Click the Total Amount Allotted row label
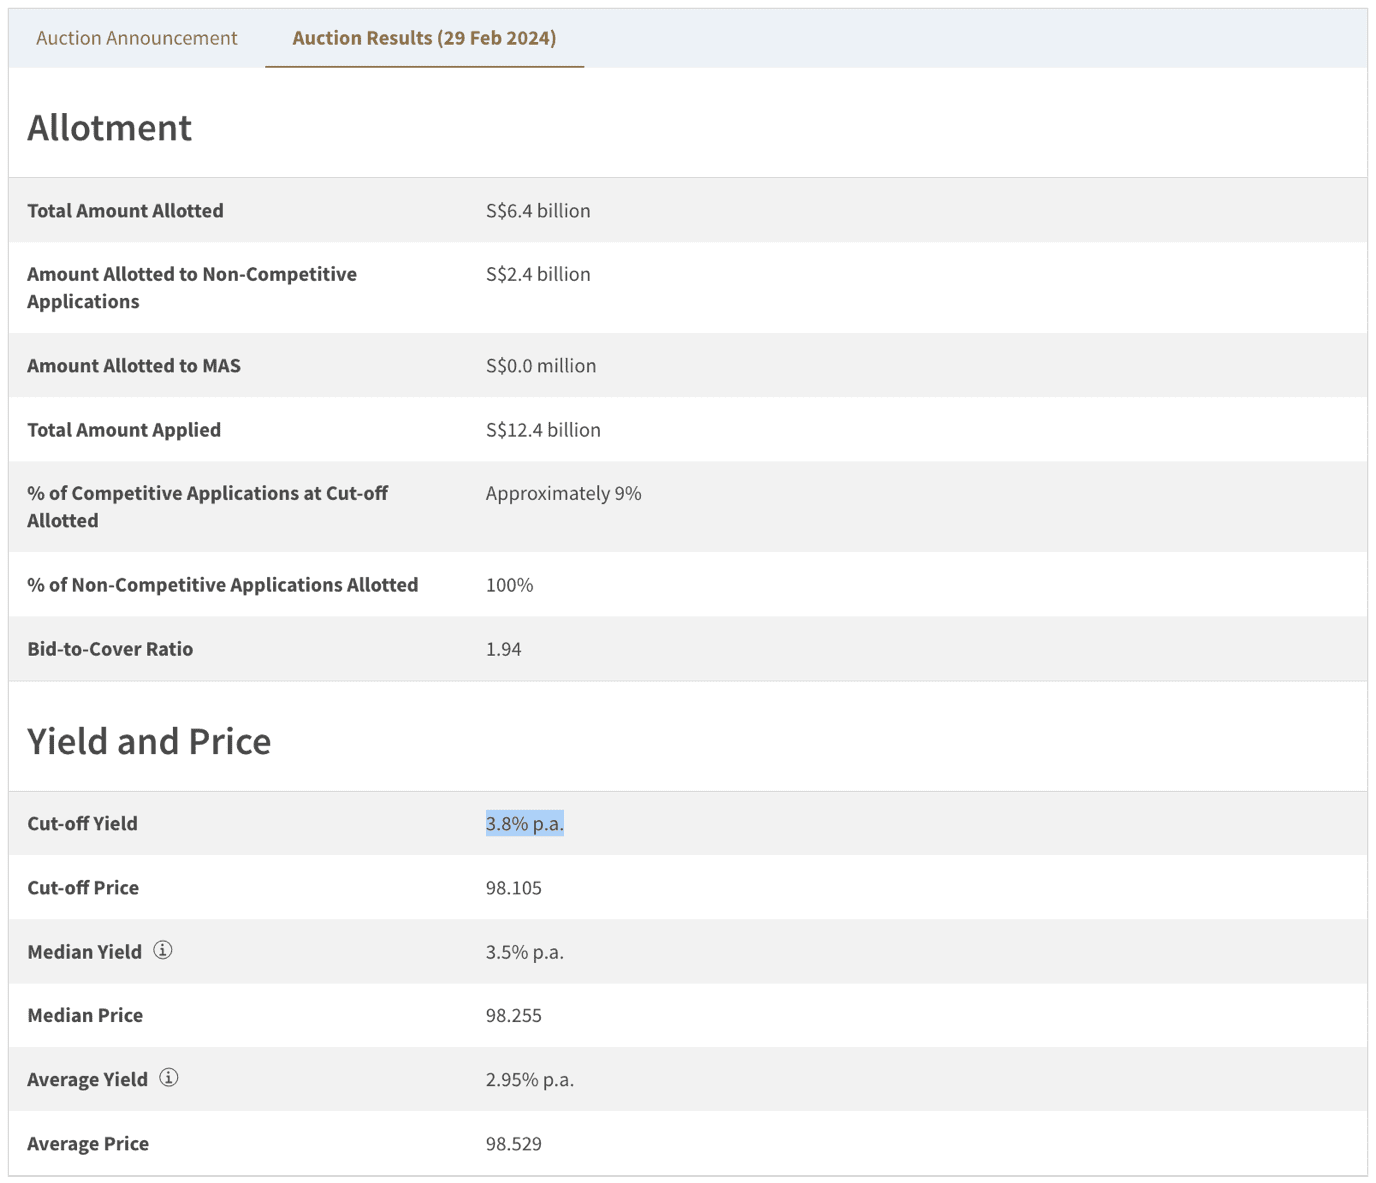This screenshot has width=1376, height=1183. 125,210
